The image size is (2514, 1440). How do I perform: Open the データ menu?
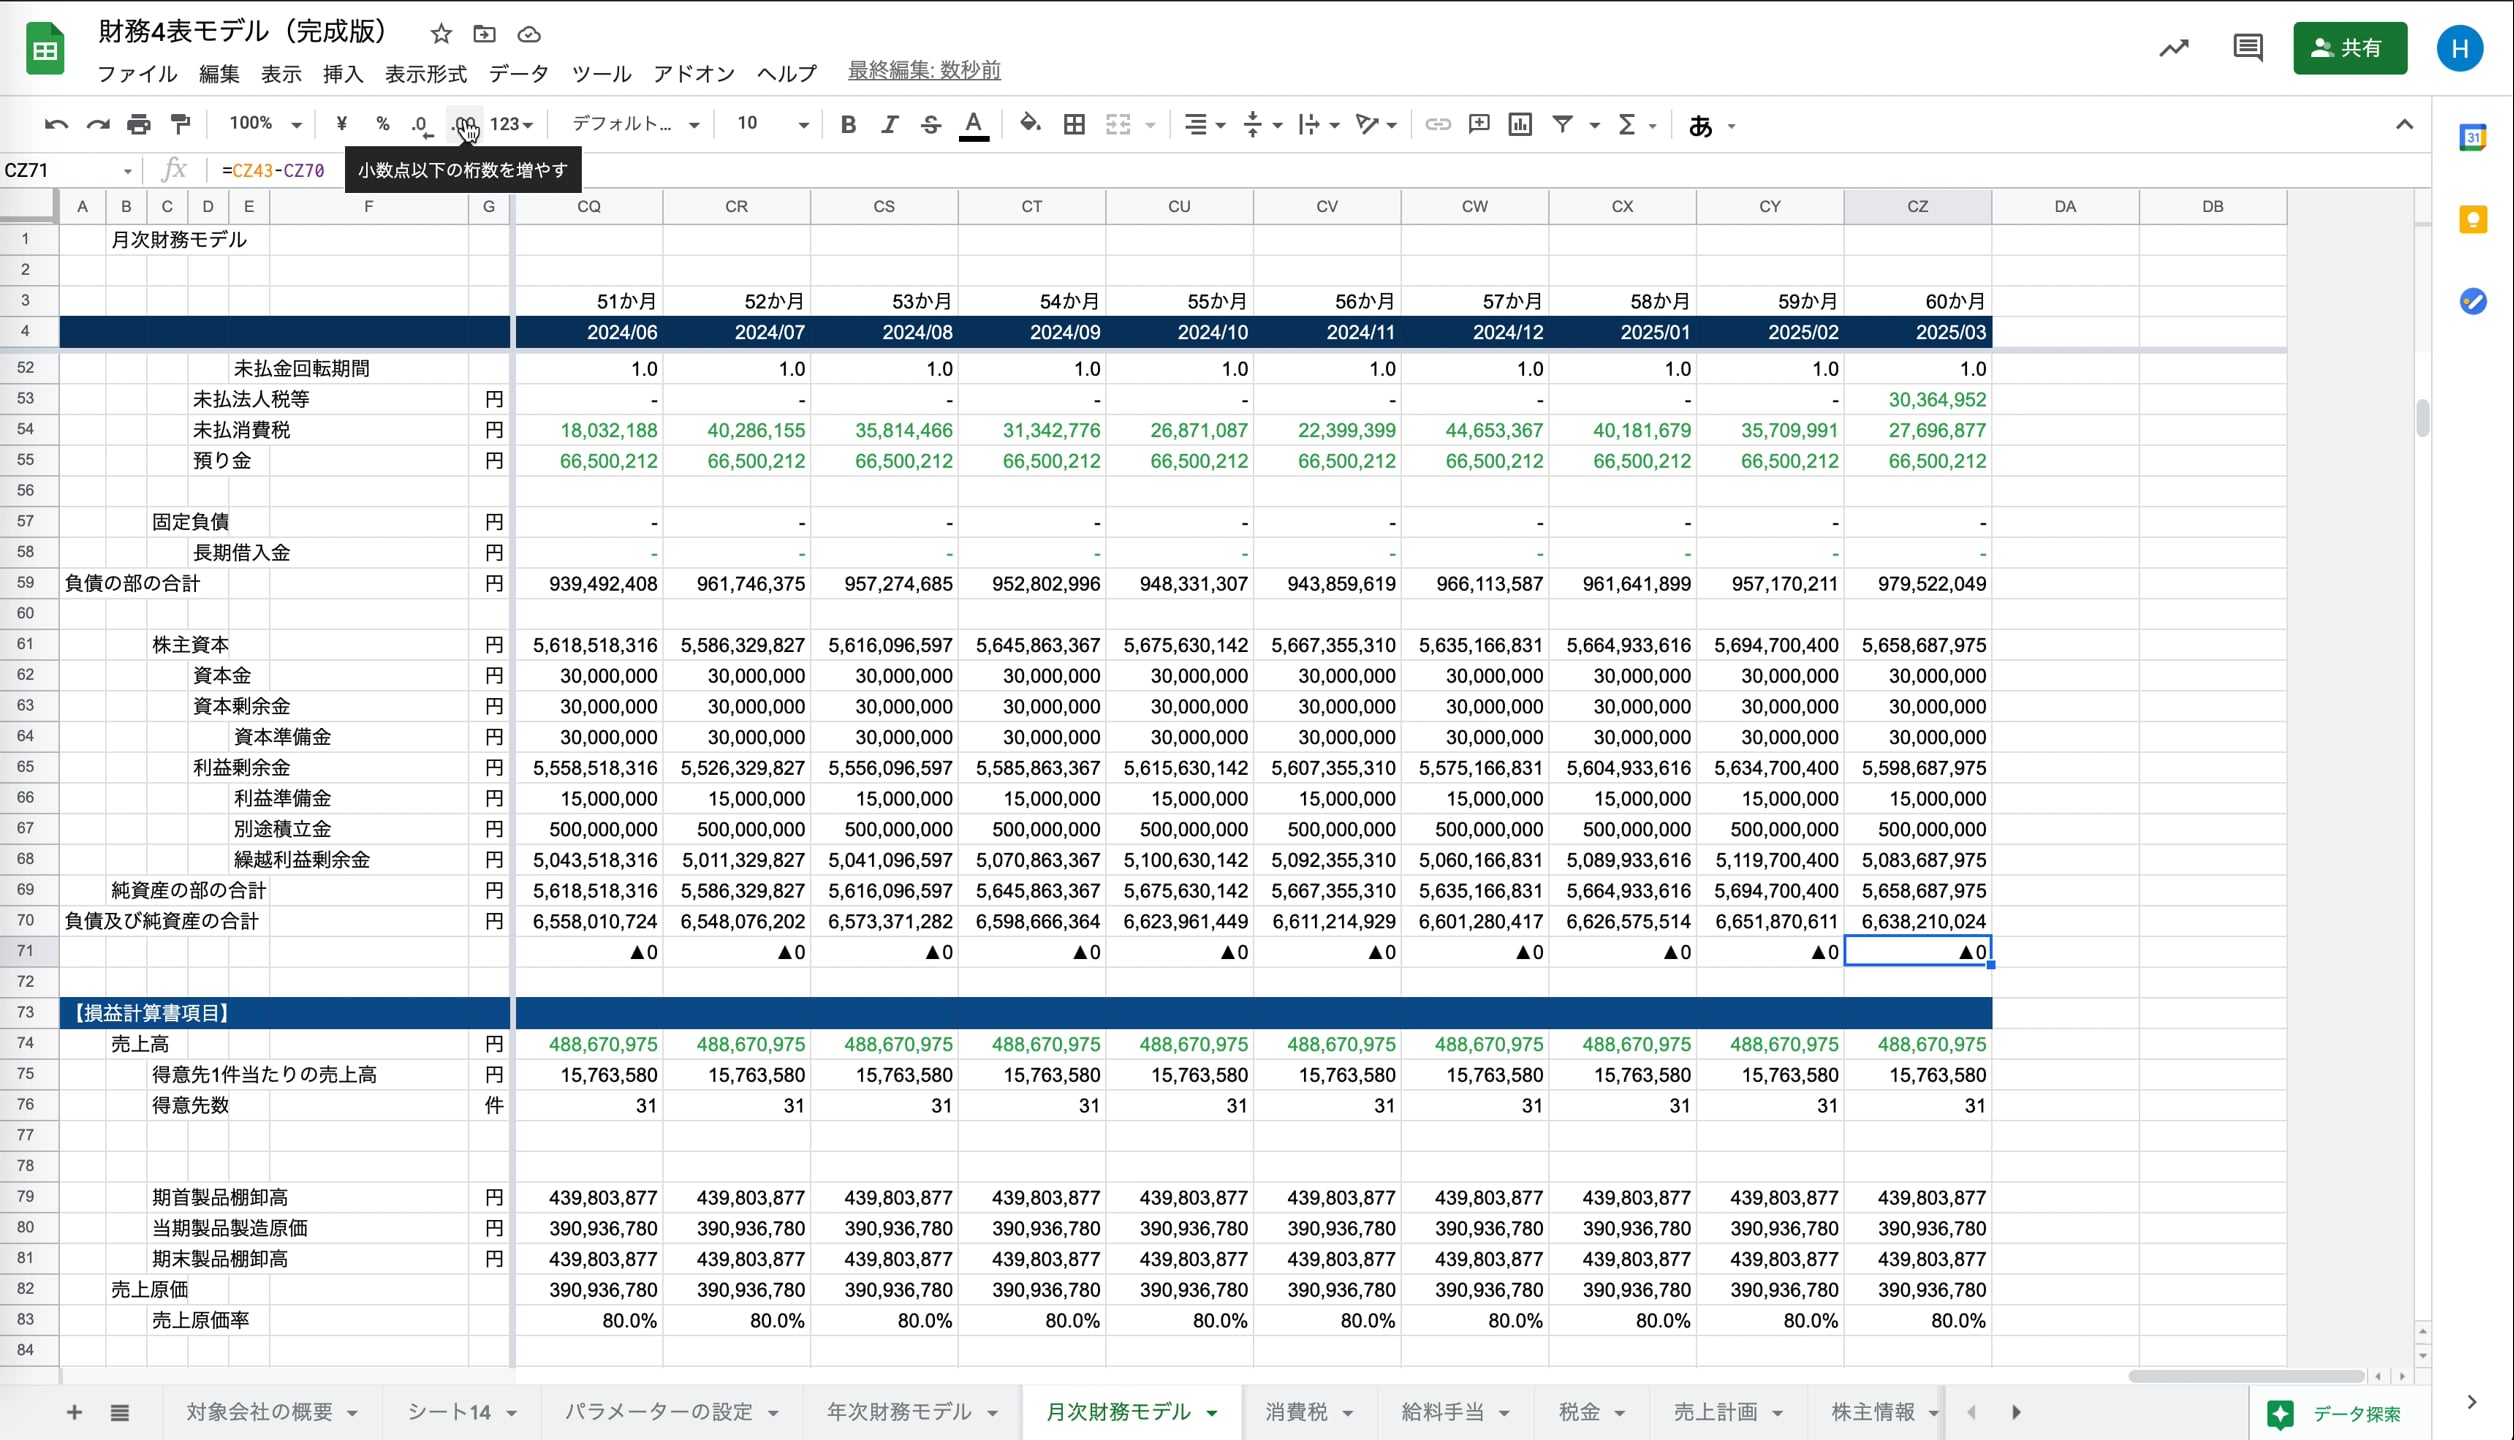pyautogui.click(x=518, y=74)
